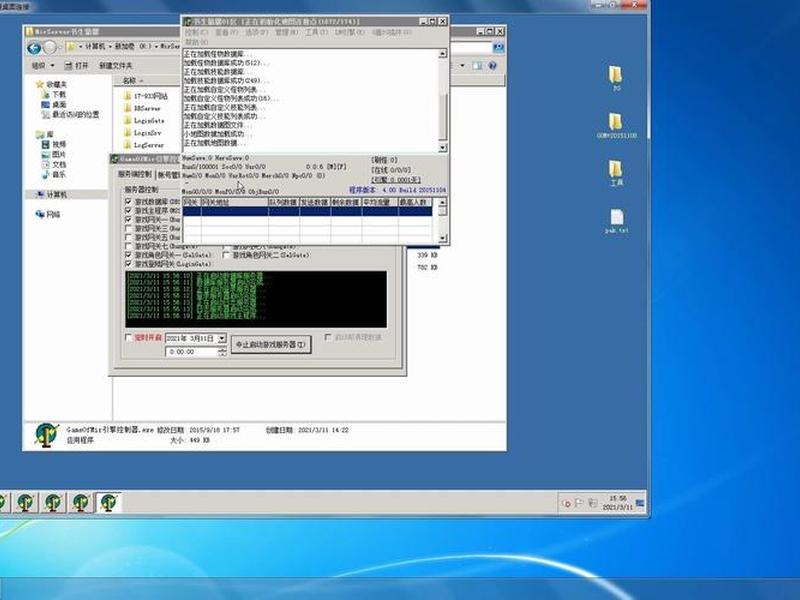The image size is (800, 600).
Task: Click 新建文件夹 in Explorer toolbar
Action: pos(116,65)
